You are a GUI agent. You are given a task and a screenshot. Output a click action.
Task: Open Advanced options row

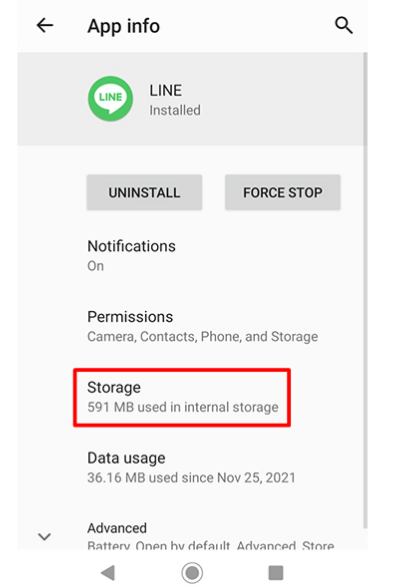pyautogui.click(x=191, y=534)
